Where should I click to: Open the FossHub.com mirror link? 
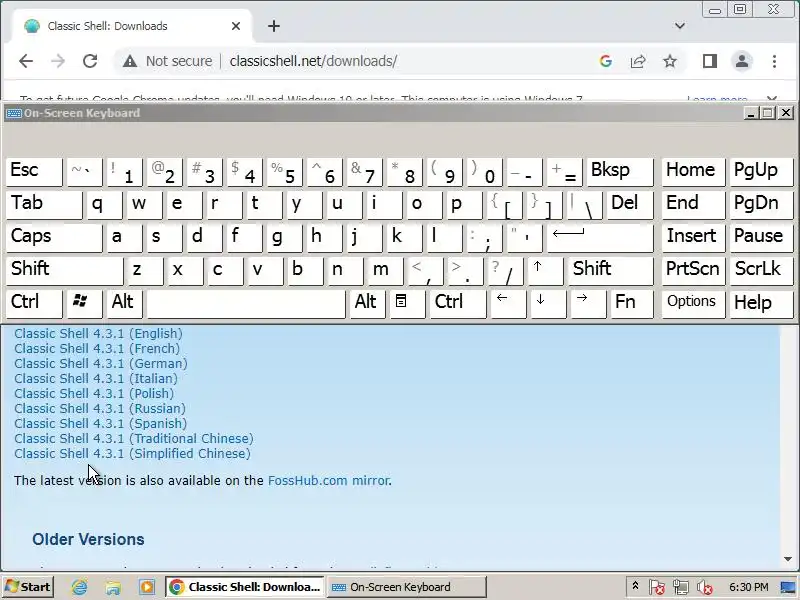coord(329,481)
